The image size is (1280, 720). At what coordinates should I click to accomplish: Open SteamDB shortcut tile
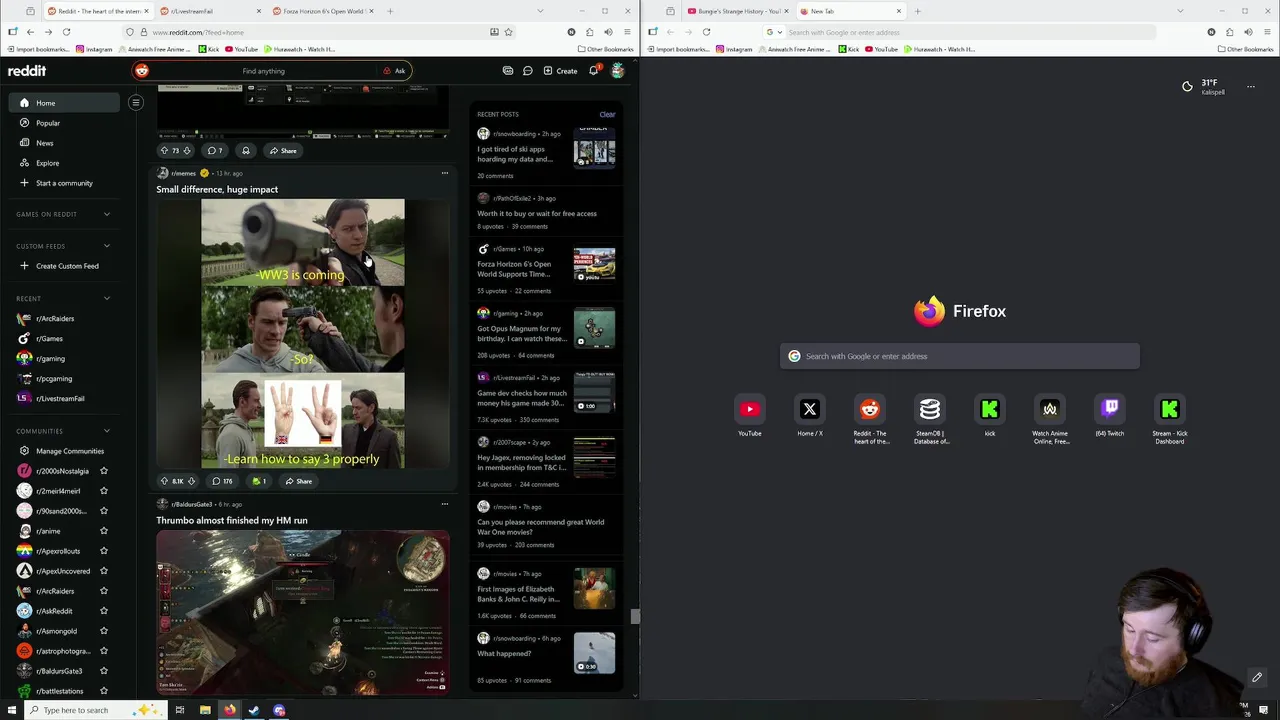point(930,419)
